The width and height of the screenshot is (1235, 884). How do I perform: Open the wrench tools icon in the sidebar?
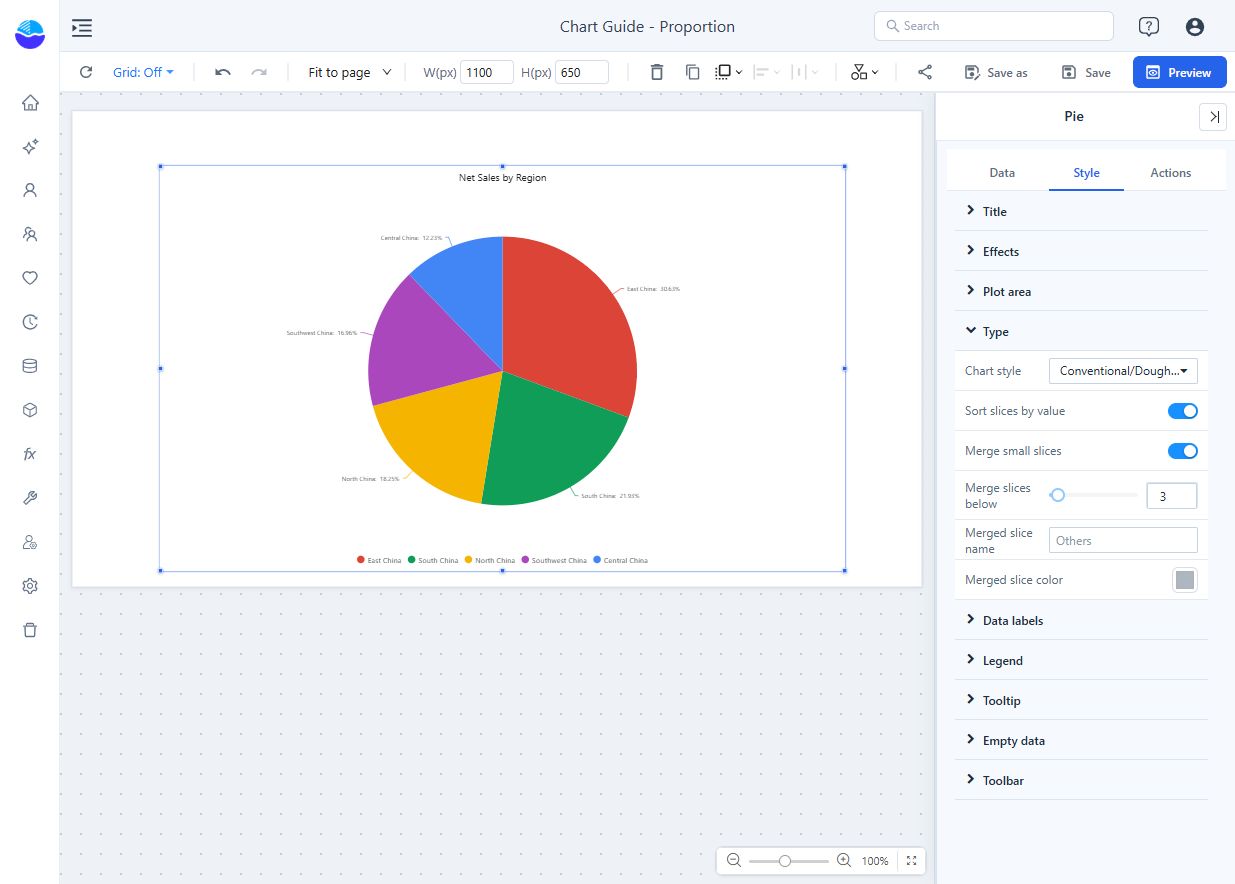click(30, 498)
